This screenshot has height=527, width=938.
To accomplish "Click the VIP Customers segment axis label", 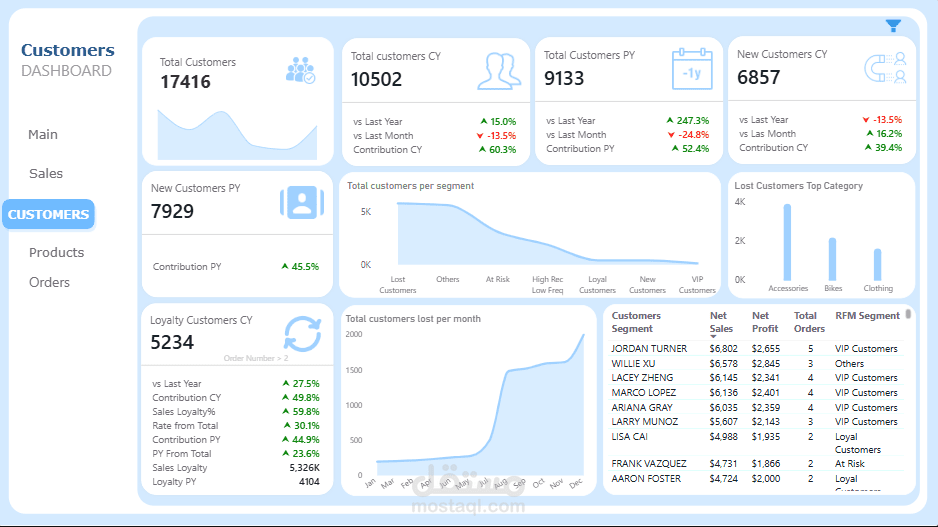I will pyautogui.click(x=697, y=285).
